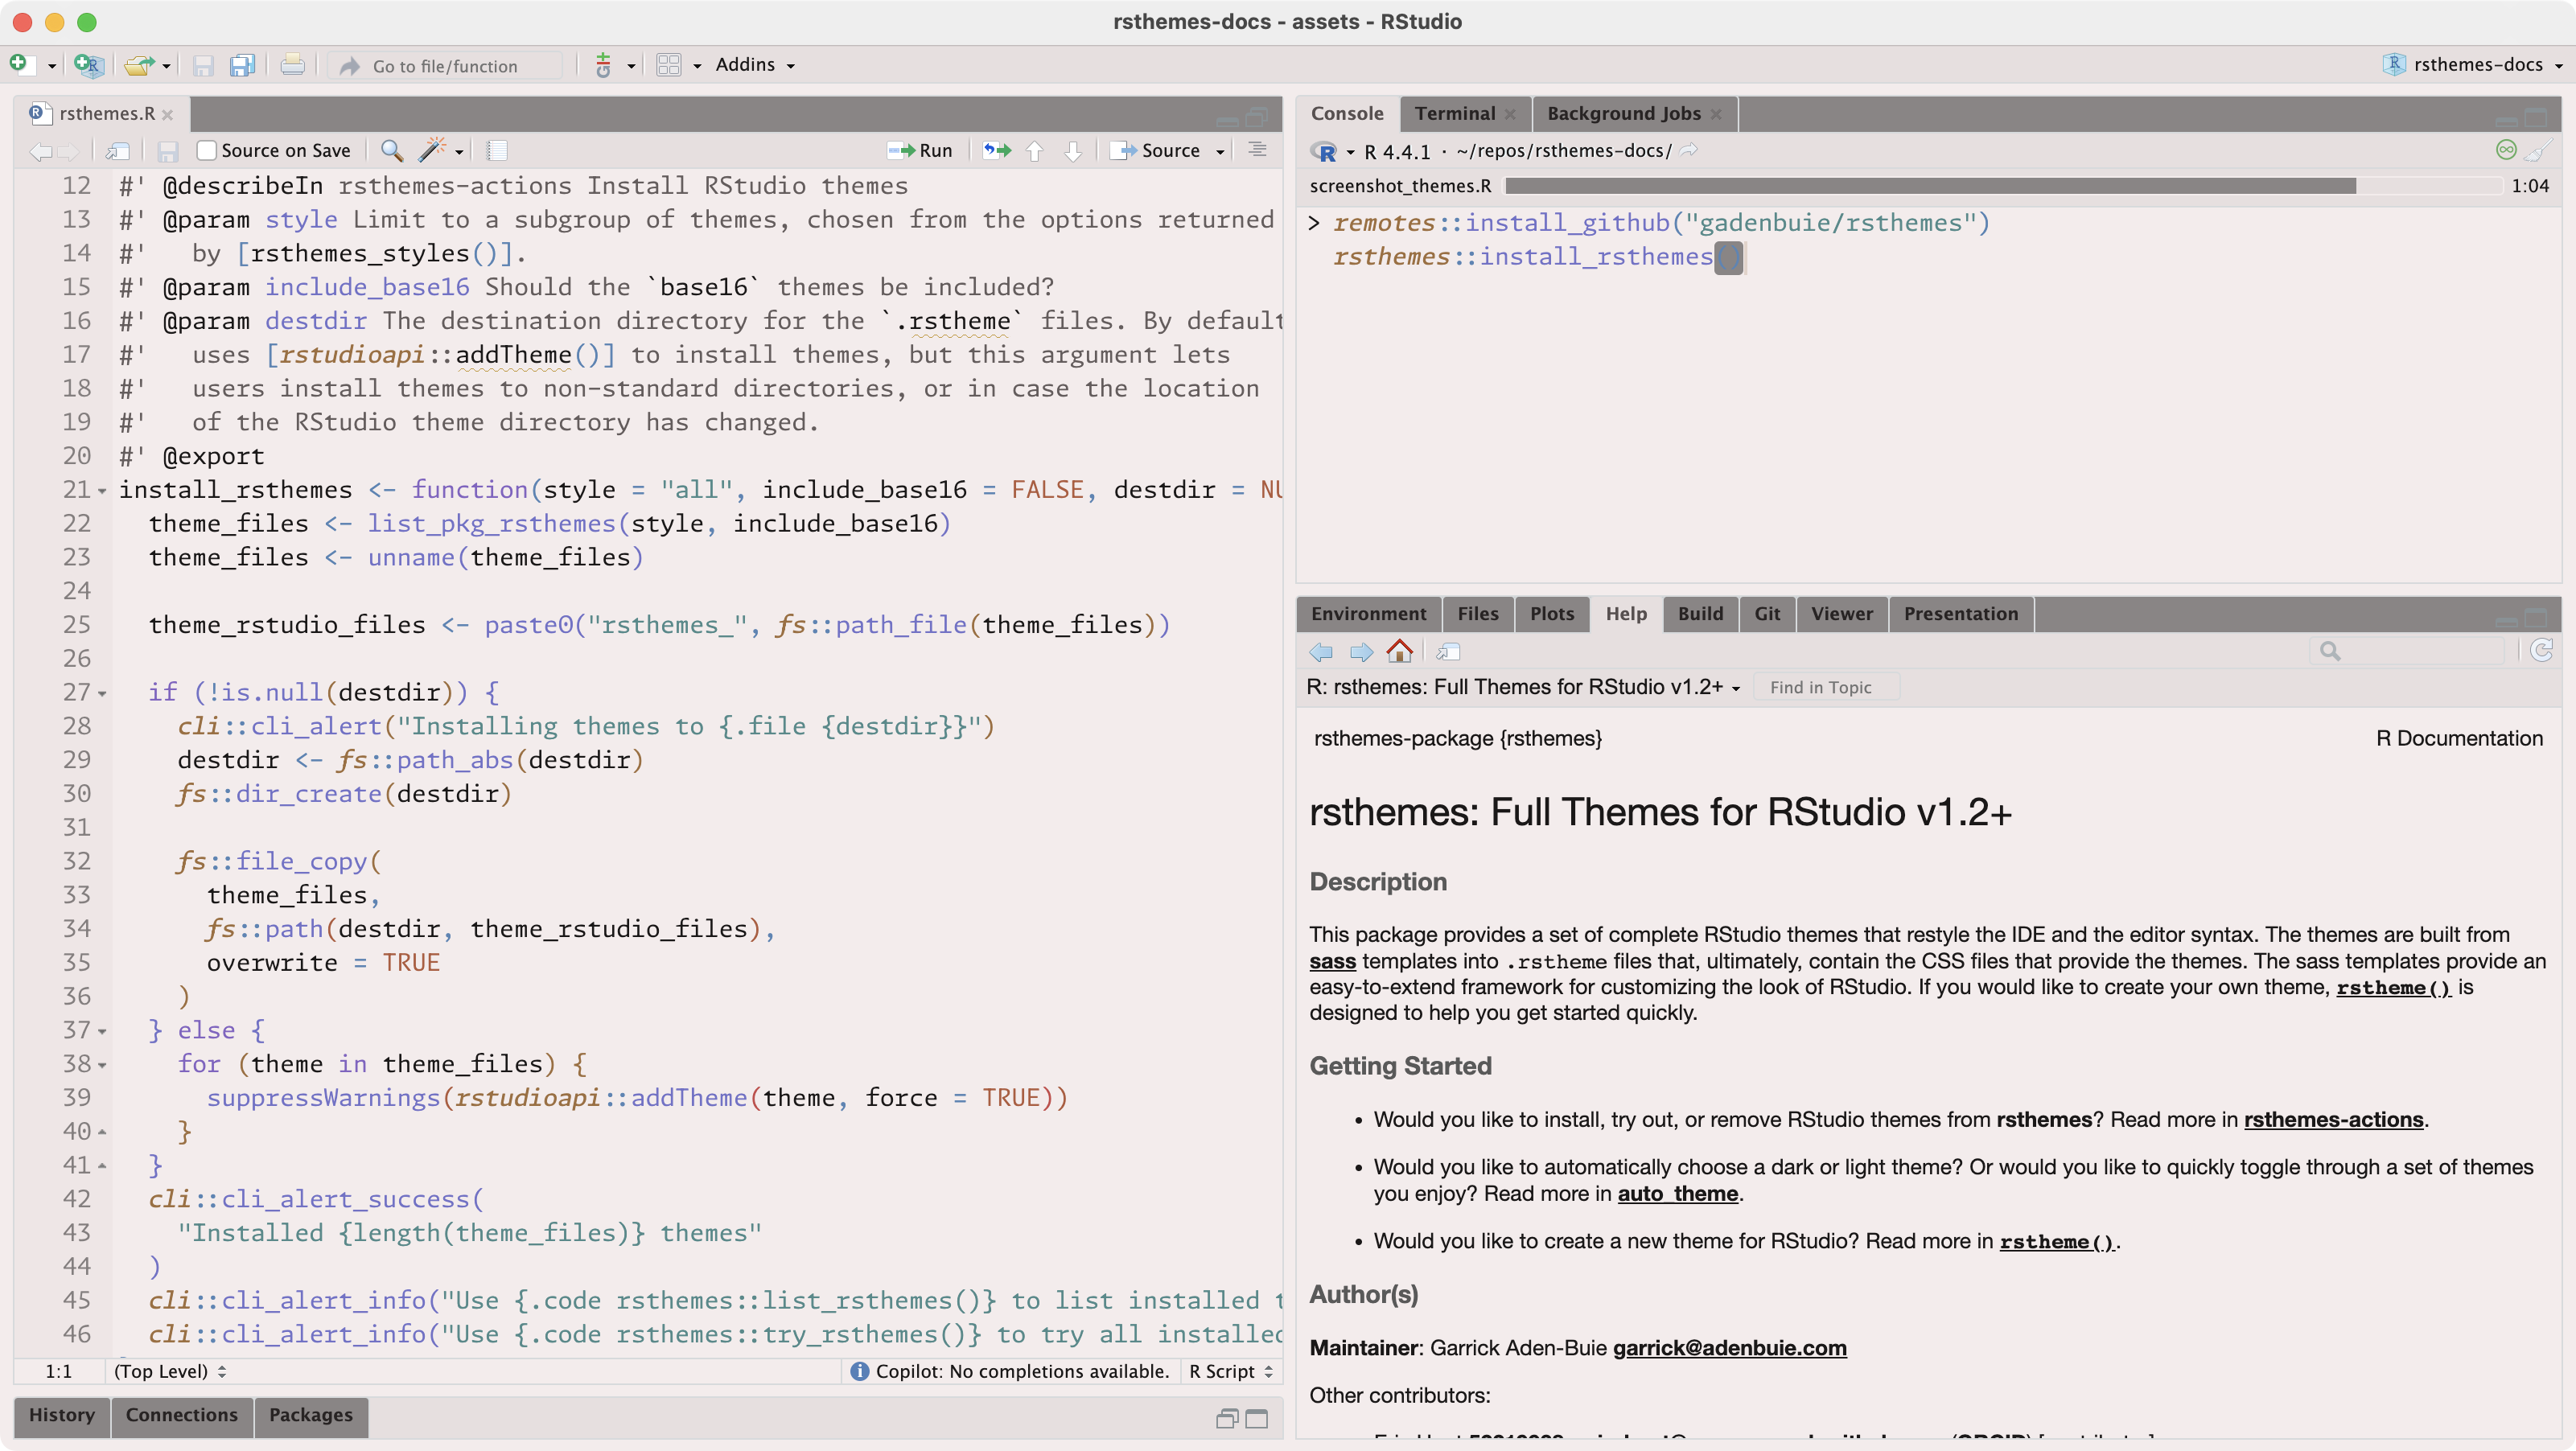Screen dimensions: 2576x1451
Task: Collapse the code fold at line 21
Action: point(102,491)
